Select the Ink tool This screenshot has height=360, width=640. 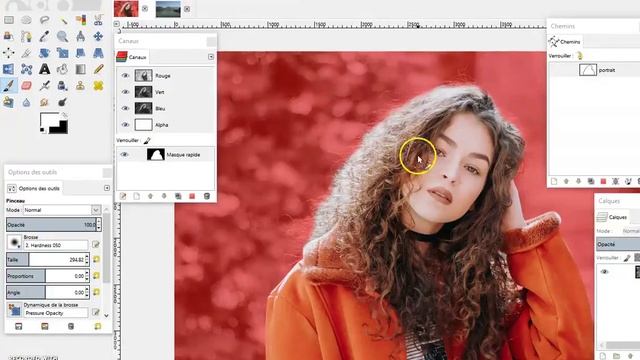62,85
